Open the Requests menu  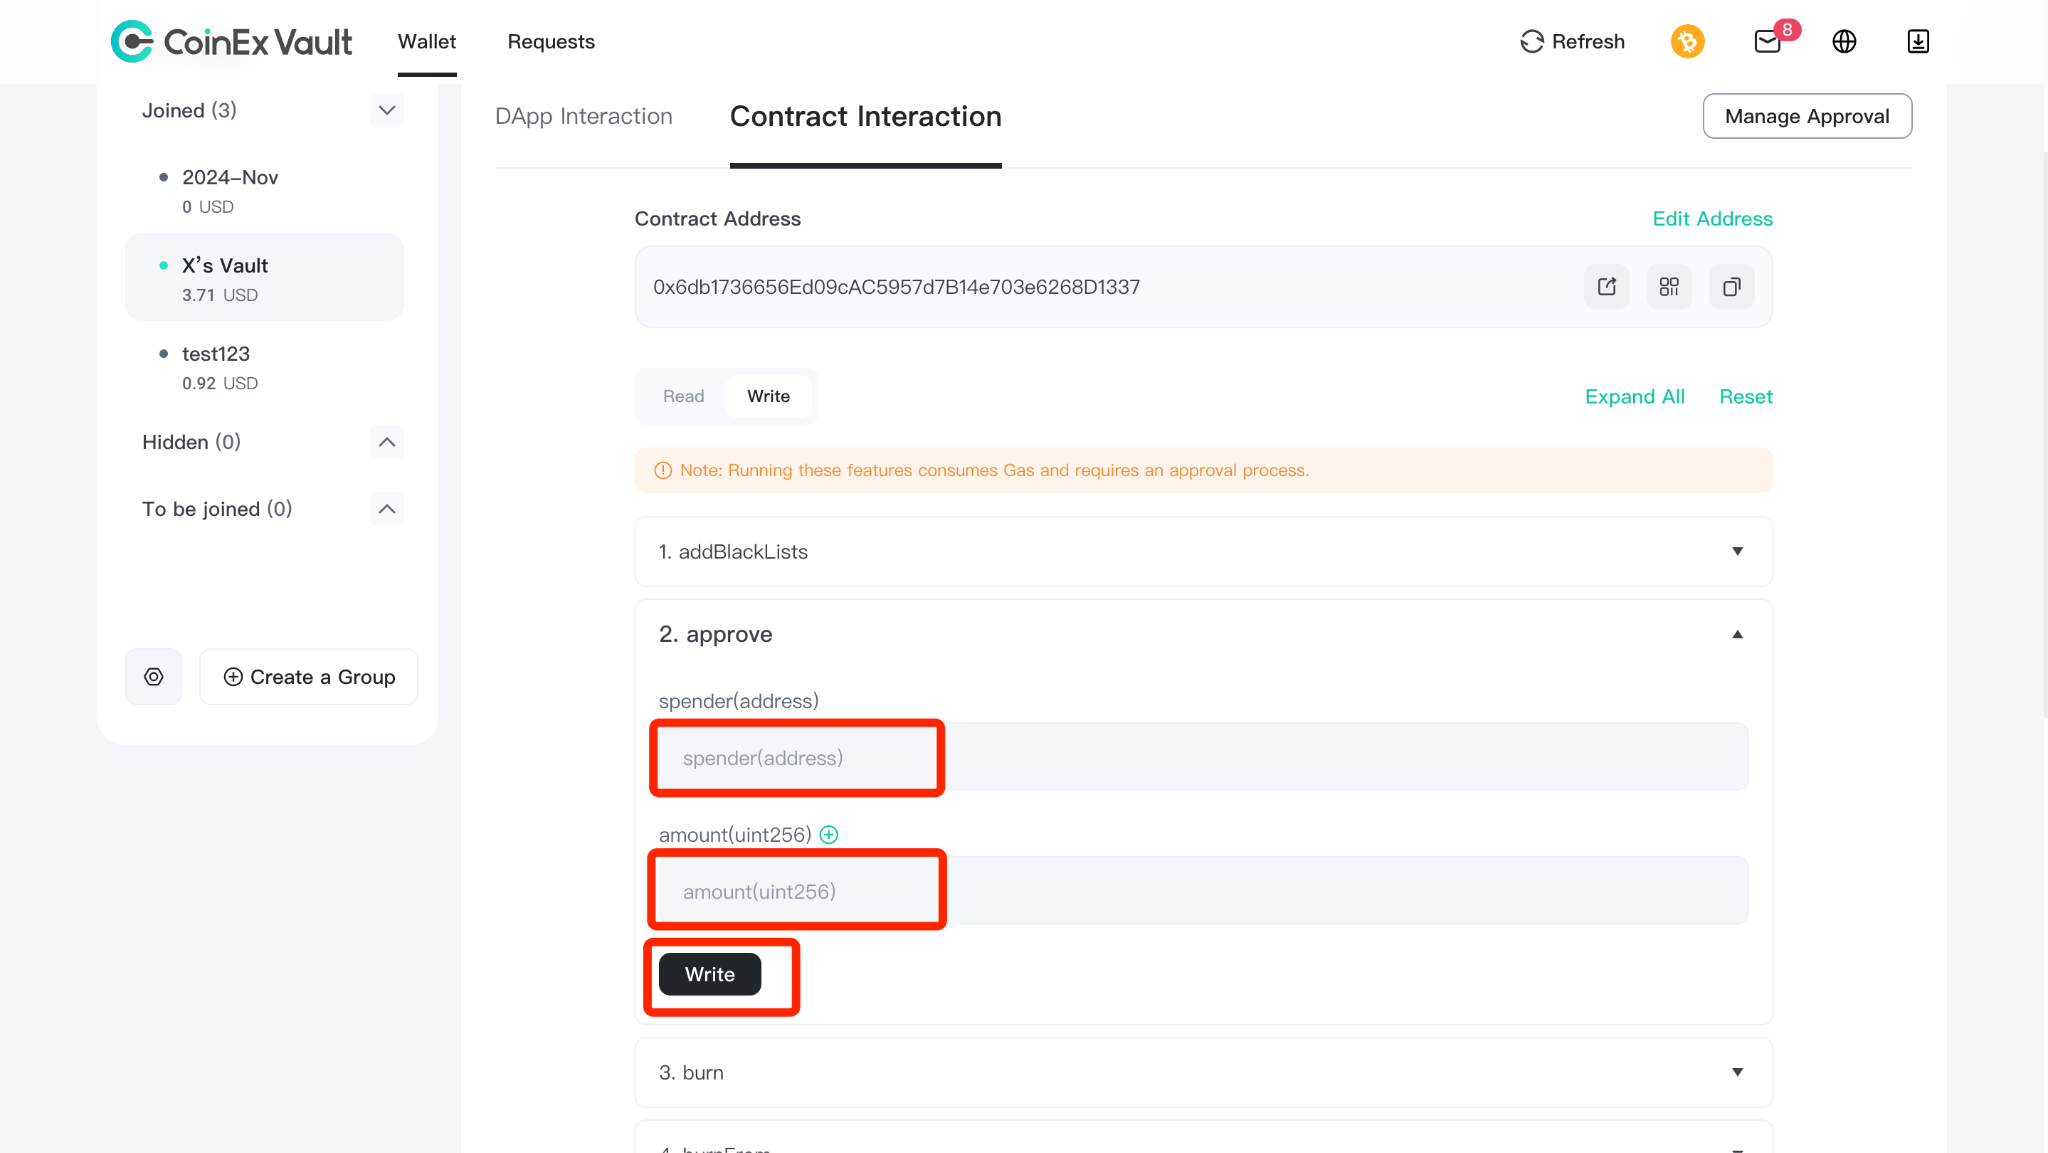551,42
